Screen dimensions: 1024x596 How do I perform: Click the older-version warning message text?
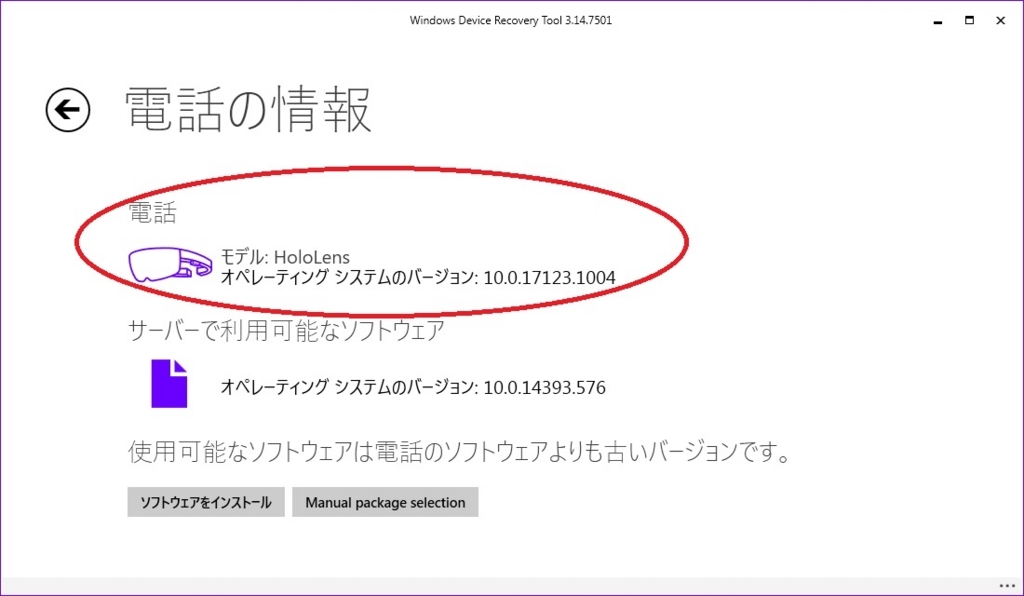tap(460, 452)
